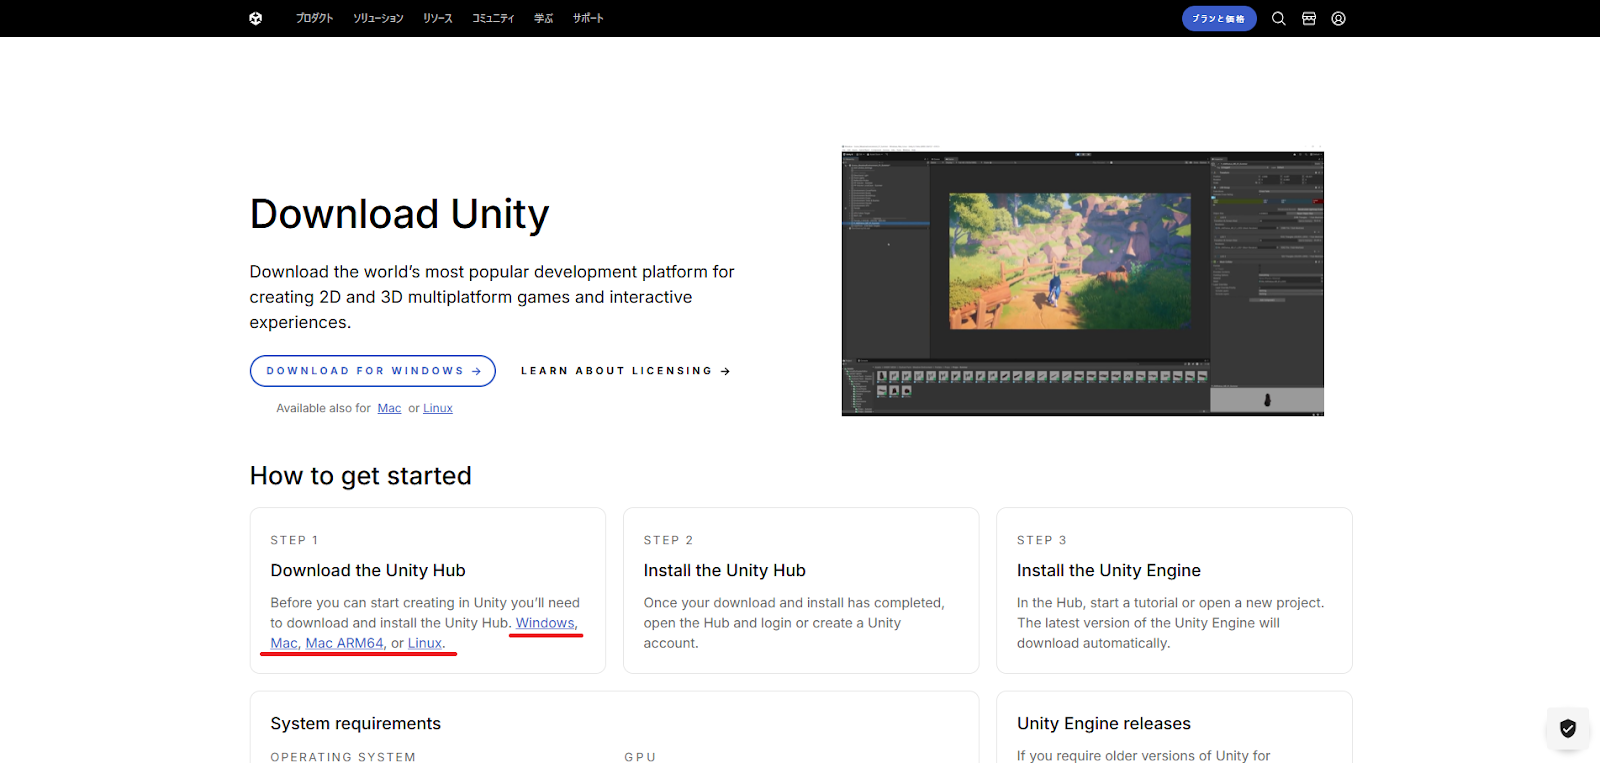Image resolution: width=1600 pixels, height=763 pixels.
Task: Expand the コミュニティ navigation menu
Action: pos(493,18)
